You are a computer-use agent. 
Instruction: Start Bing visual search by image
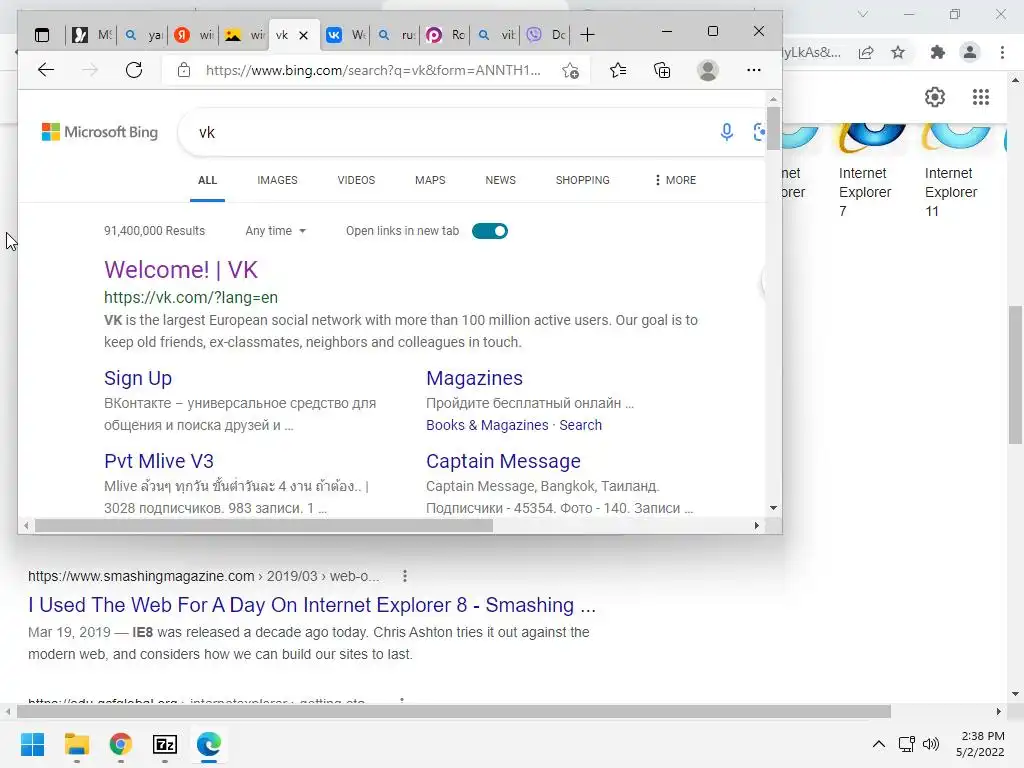(x=759, y=132)
